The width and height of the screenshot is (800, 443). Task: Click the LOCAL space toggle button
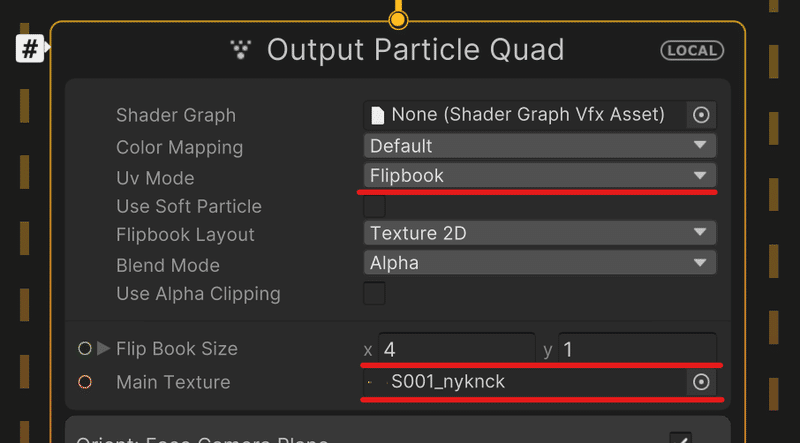[x=691, y=50]
